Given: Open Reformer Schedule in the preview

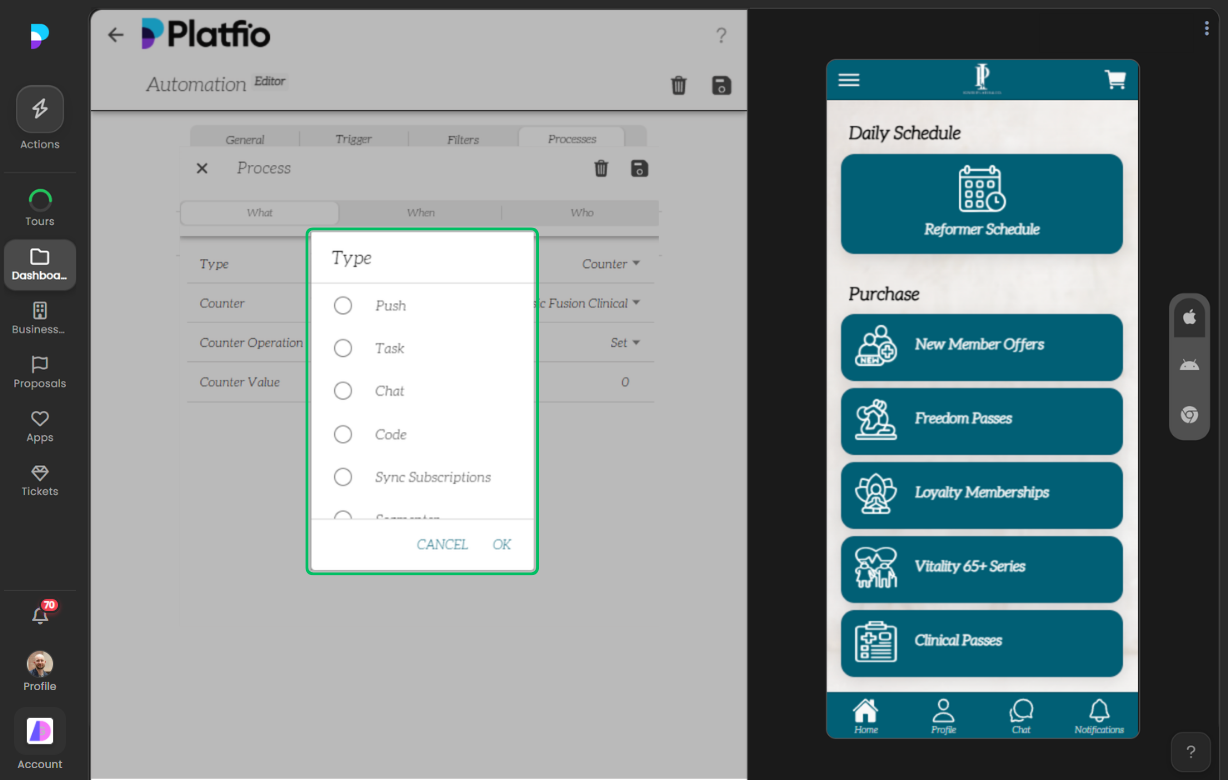Looking at the screenshot, I should click(981, 203).
